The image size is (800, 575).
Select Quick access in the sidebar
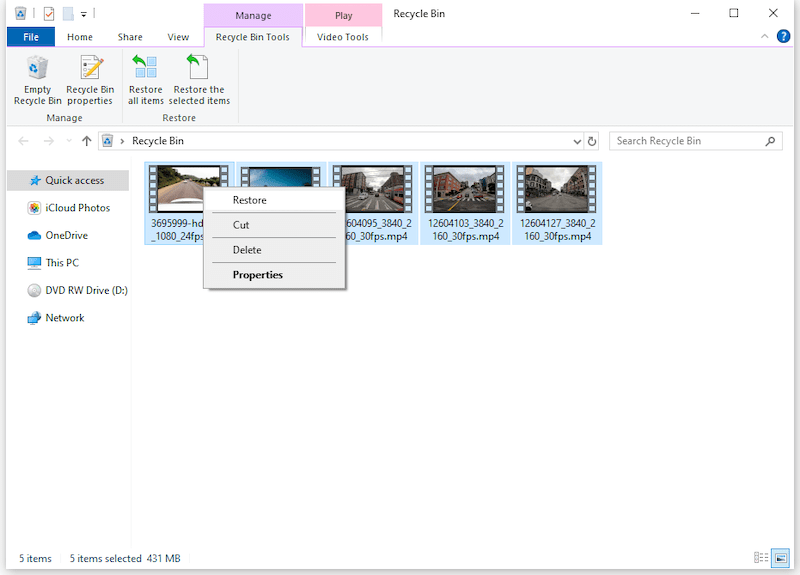(68, 180)
